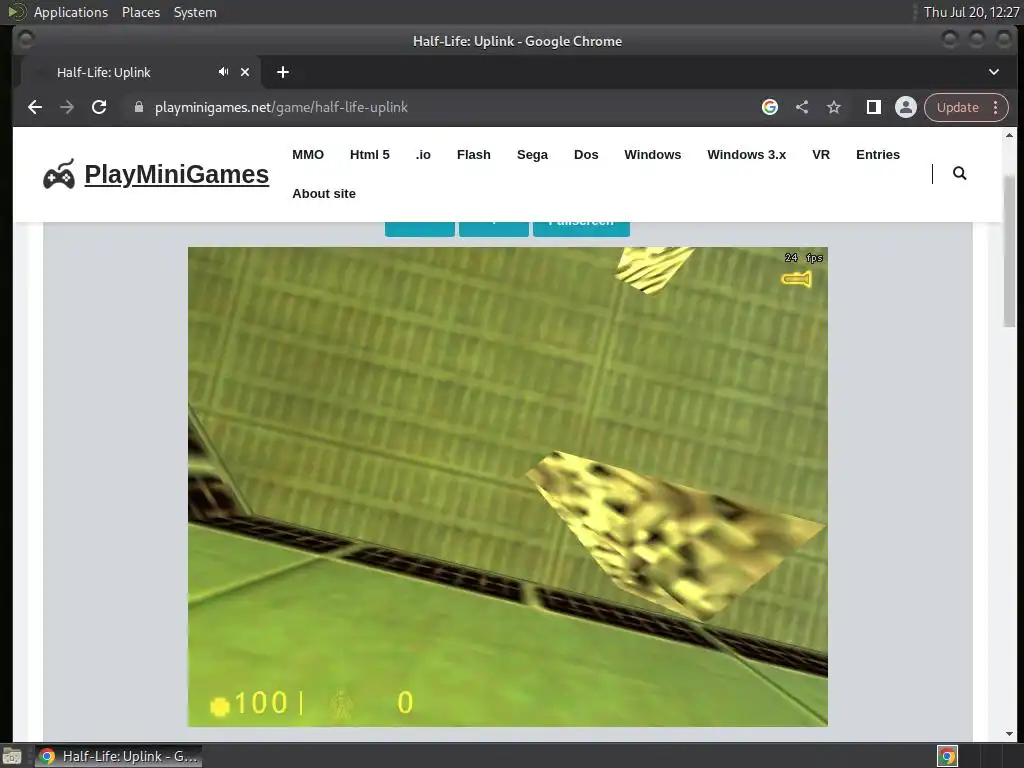
Task: Open the Windows games category
Action: (652, 155)
